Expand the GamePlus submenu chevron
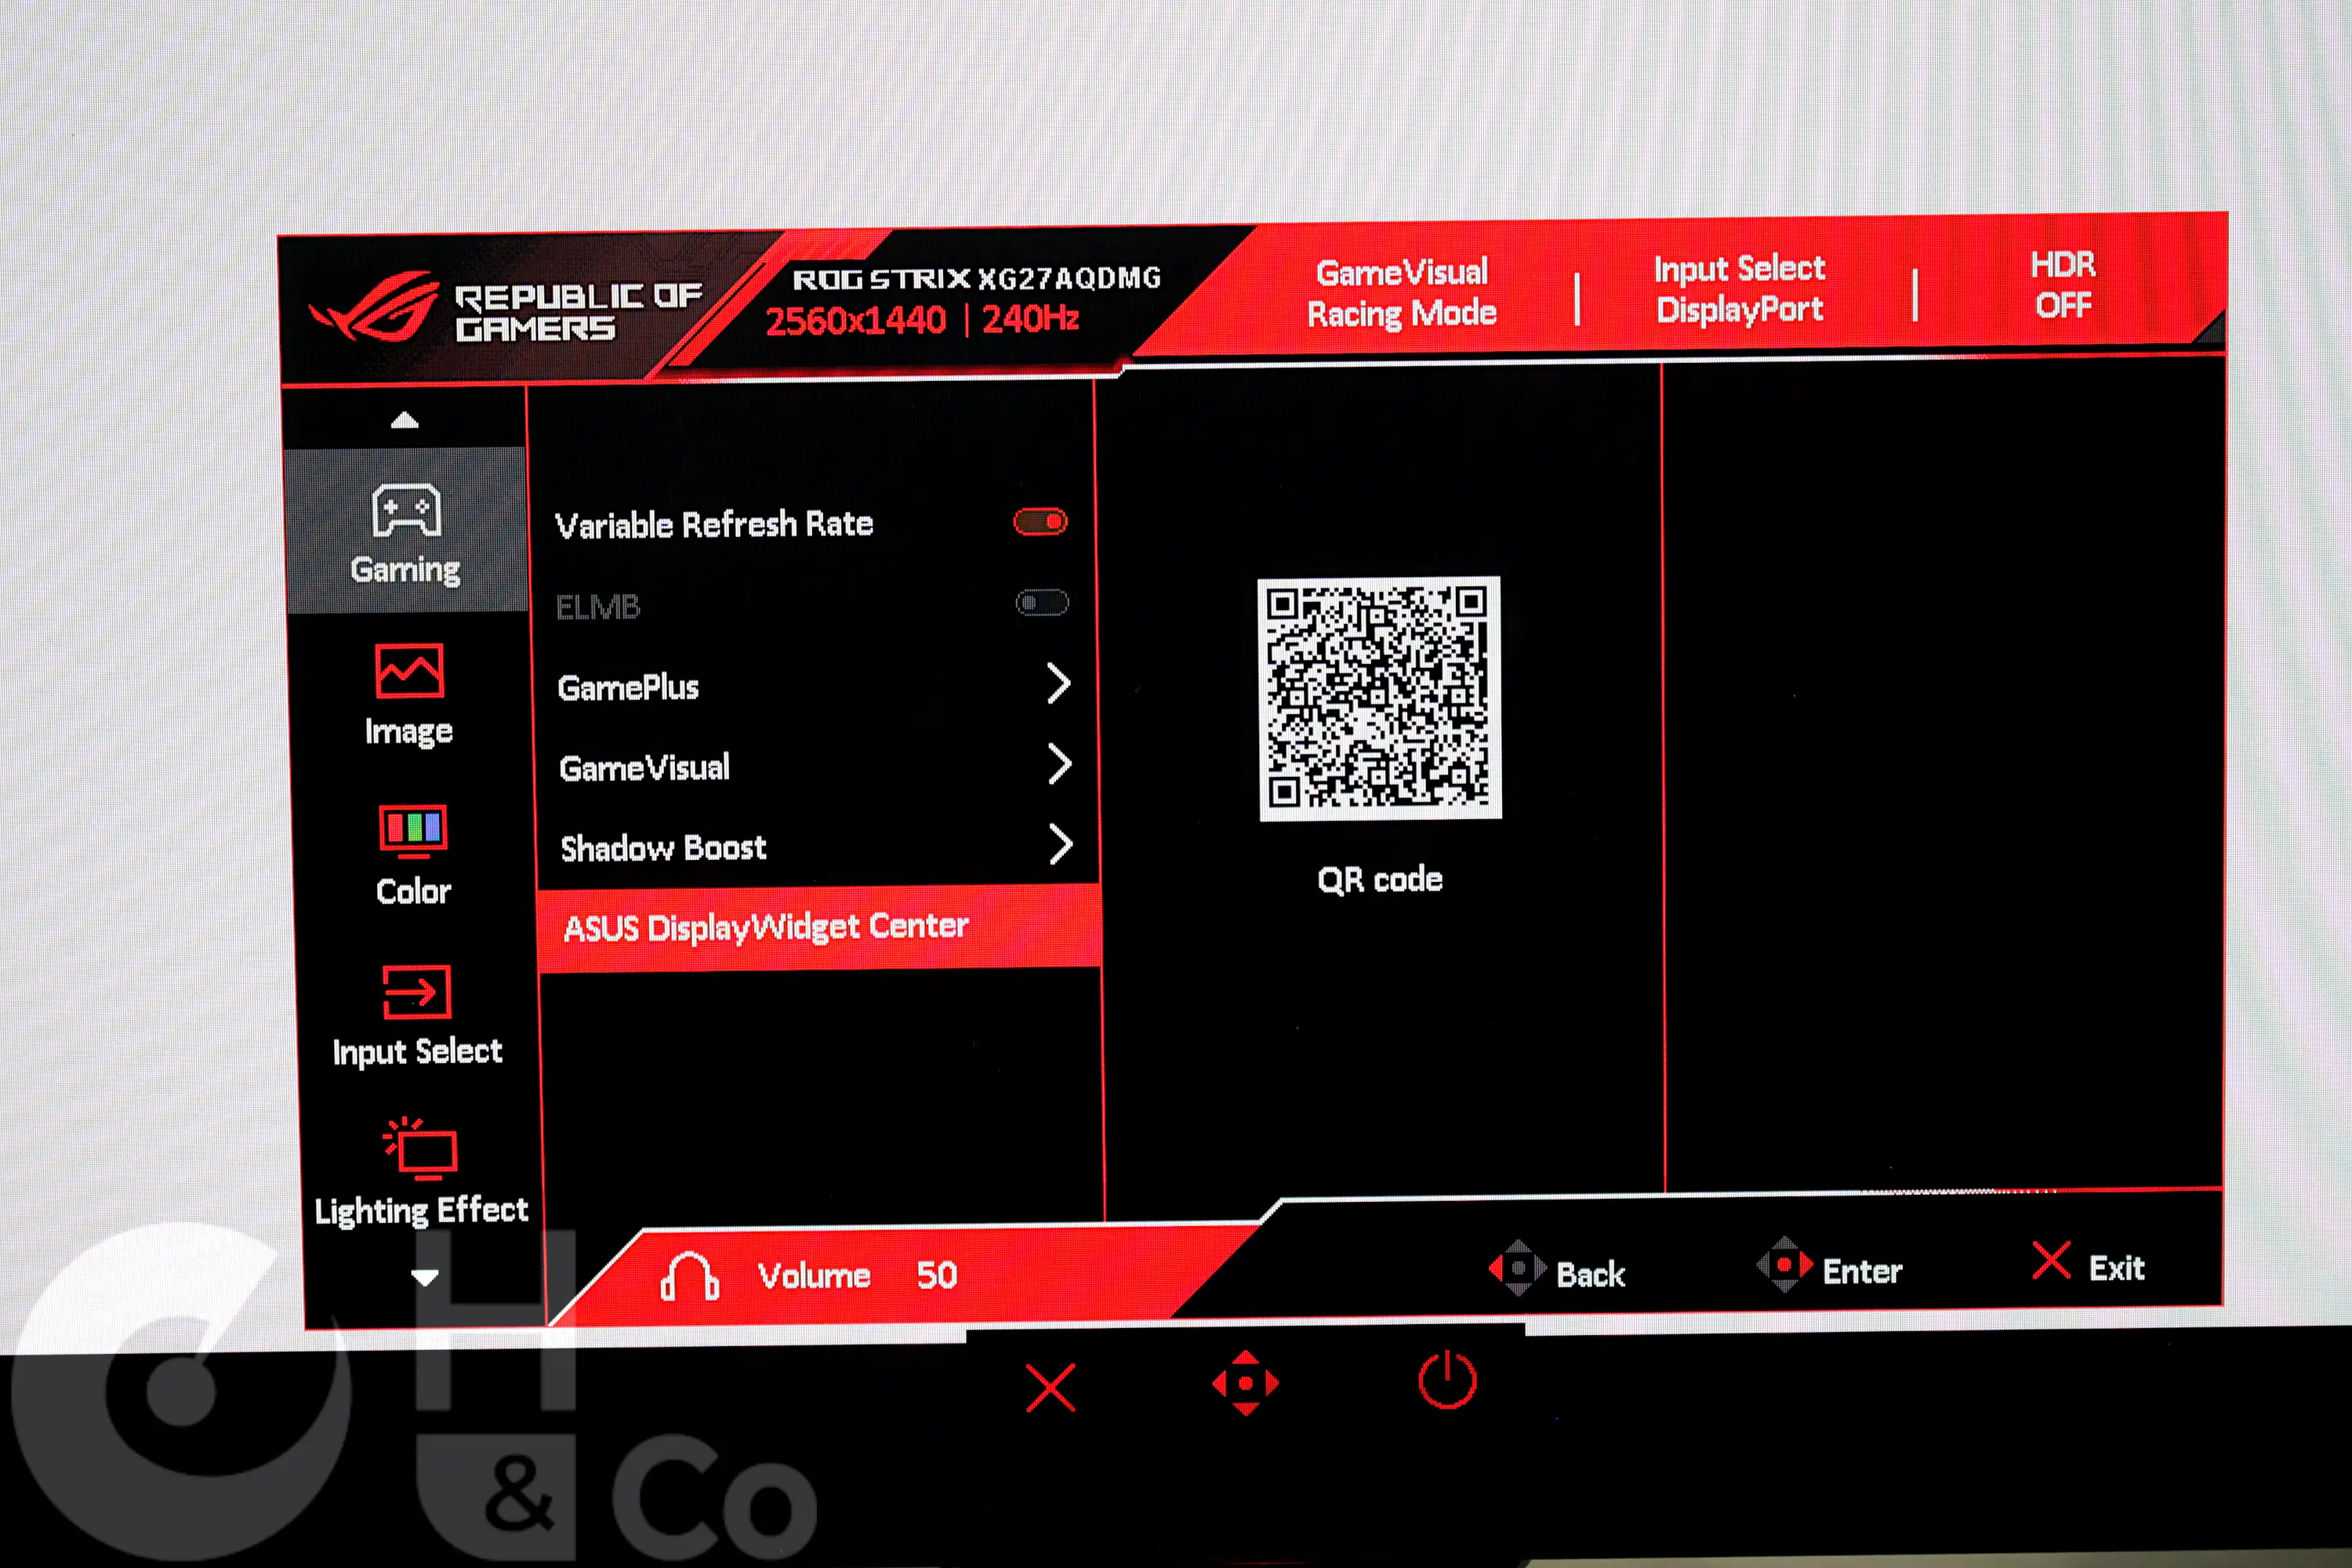The width and height of the screenshot is (2352, 1568). point(1058,684)
